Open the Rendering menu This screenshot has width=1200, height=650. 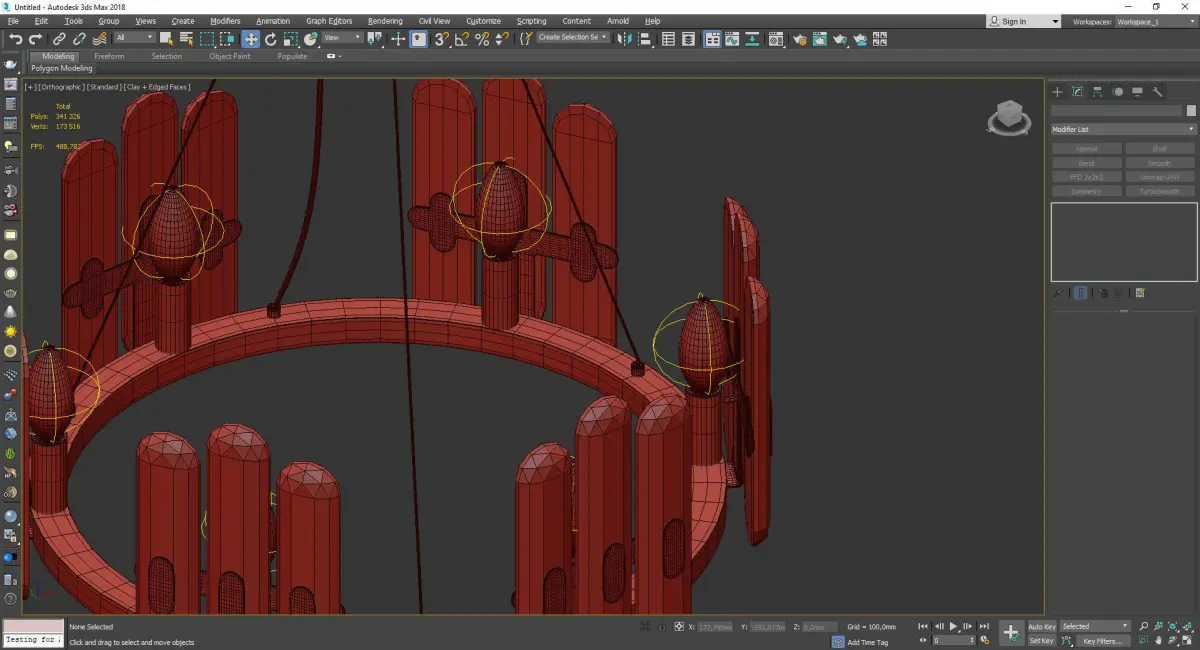[x=385, y=21]
